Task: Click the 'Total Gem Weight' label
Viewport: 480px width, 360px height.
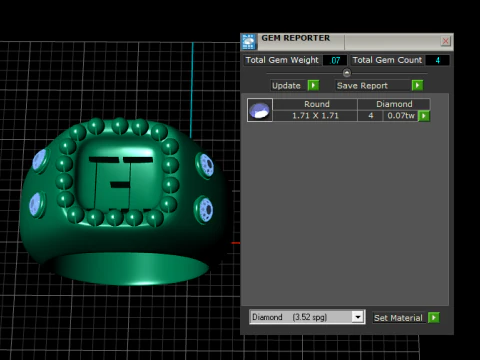Action: click(x=282, y=60)
